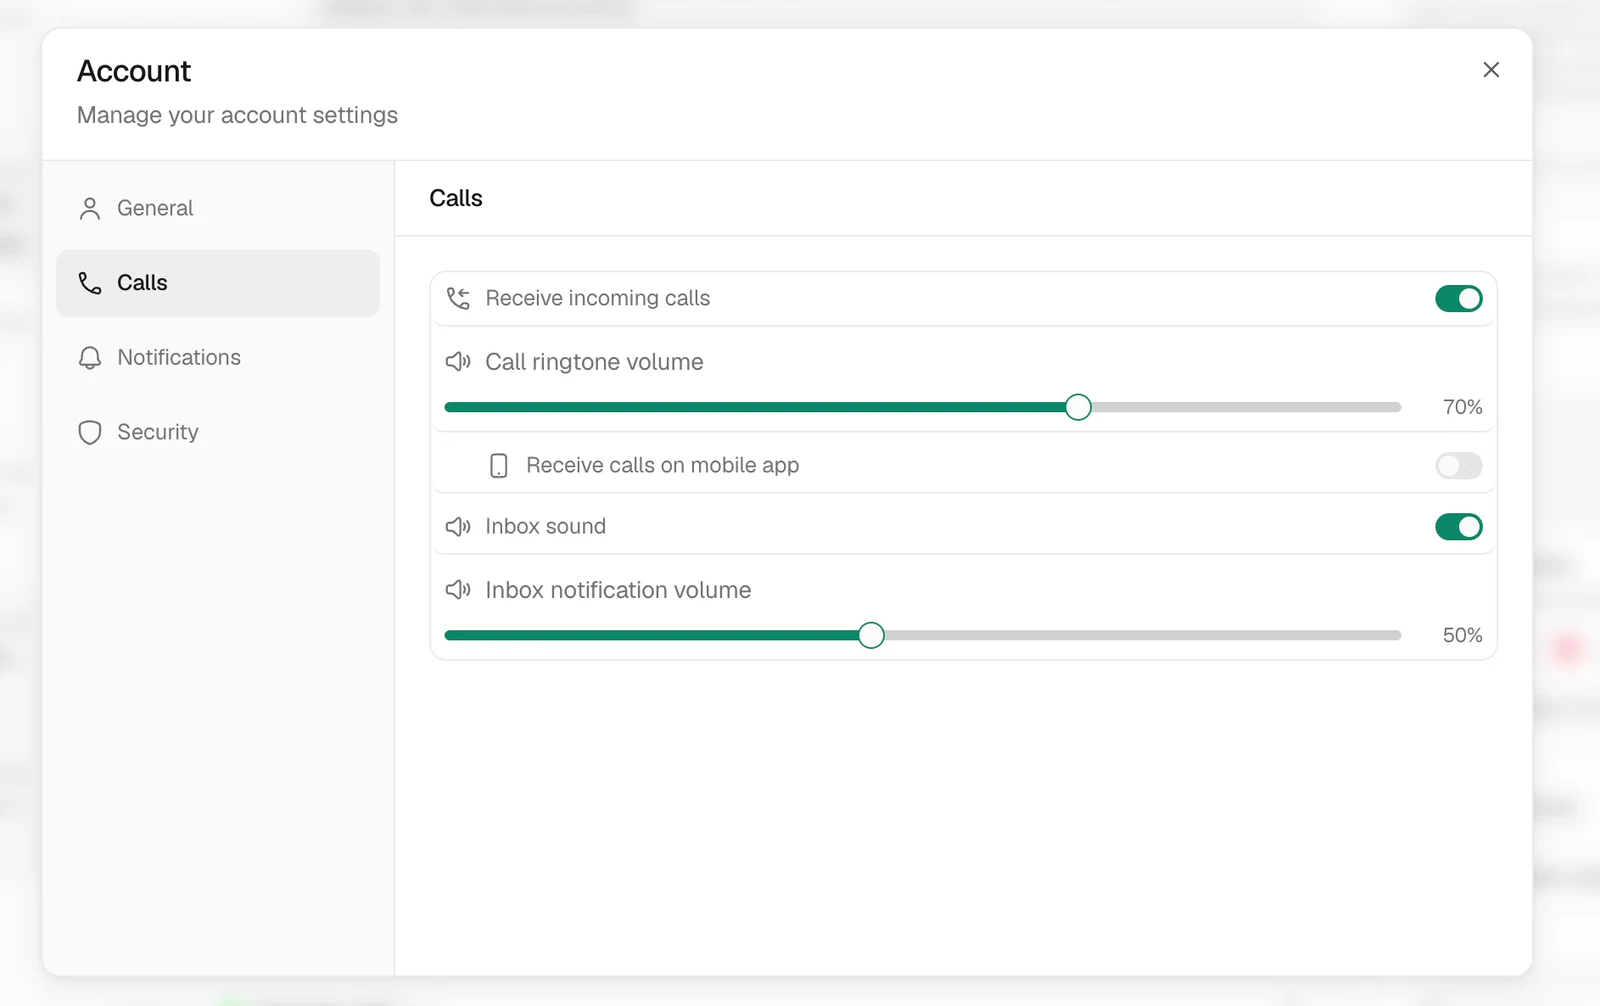The image size is (1600, 1006).
Task: Enable Receive calls on mobile app
Action: click(1459, 465)
